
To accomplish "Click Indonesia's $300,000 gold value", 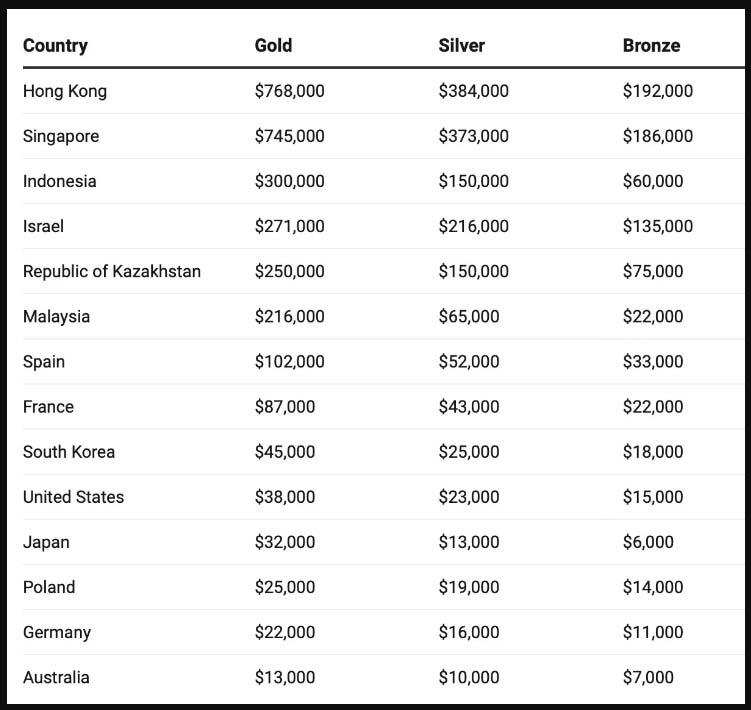I will 289,181.
